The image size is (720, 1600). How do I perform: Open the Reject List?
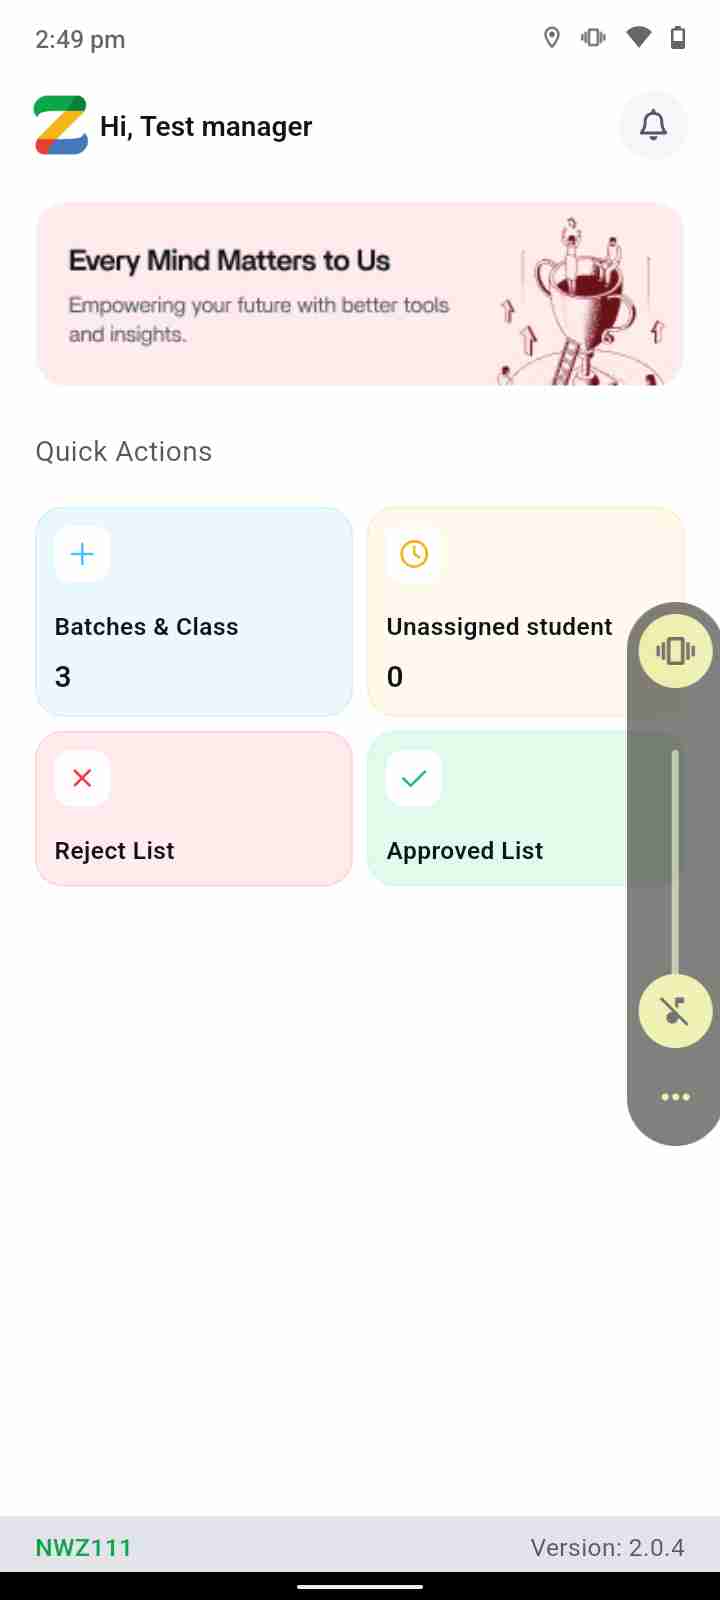pyautogui.click(x=194, y=830)
